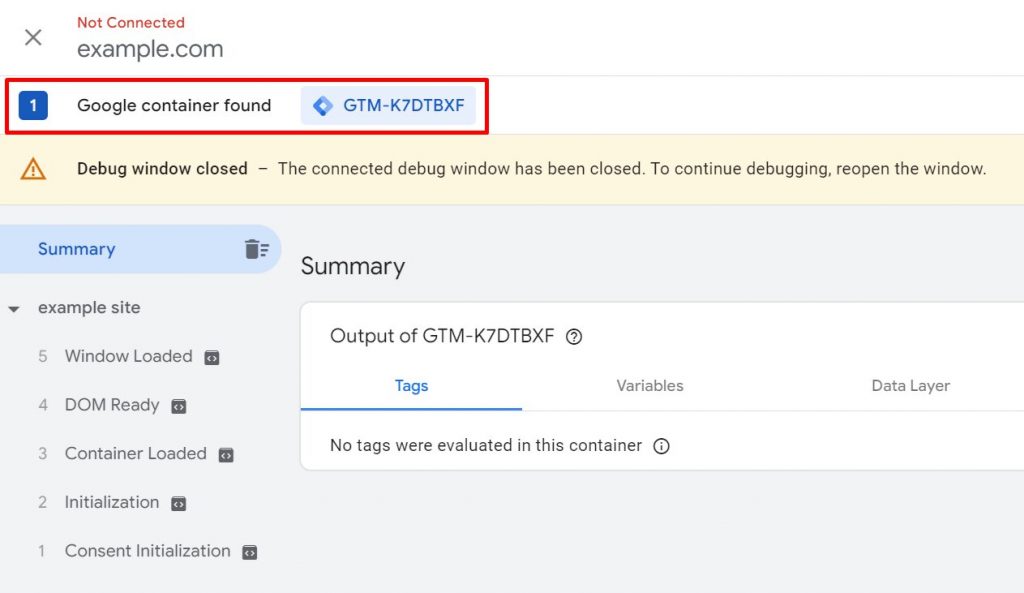
Task: Click the code icon beside Window Loaded
Action: coord(212,357)
